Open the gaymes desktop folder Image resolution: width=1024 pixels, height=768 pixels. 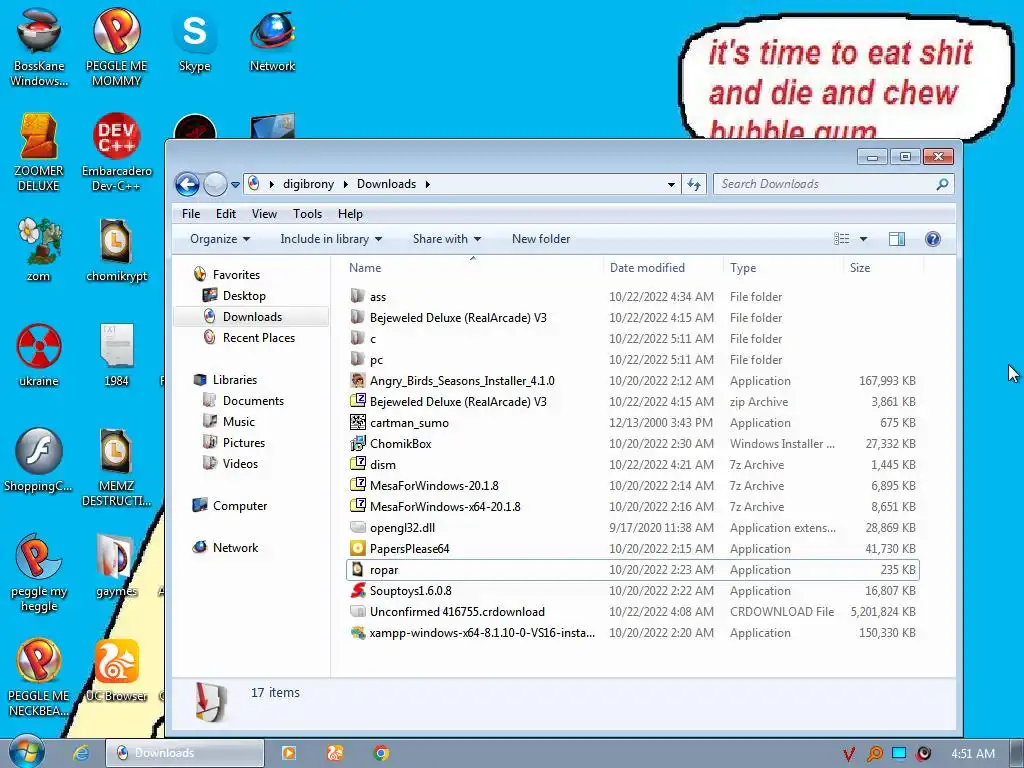(x=116, y=566)
